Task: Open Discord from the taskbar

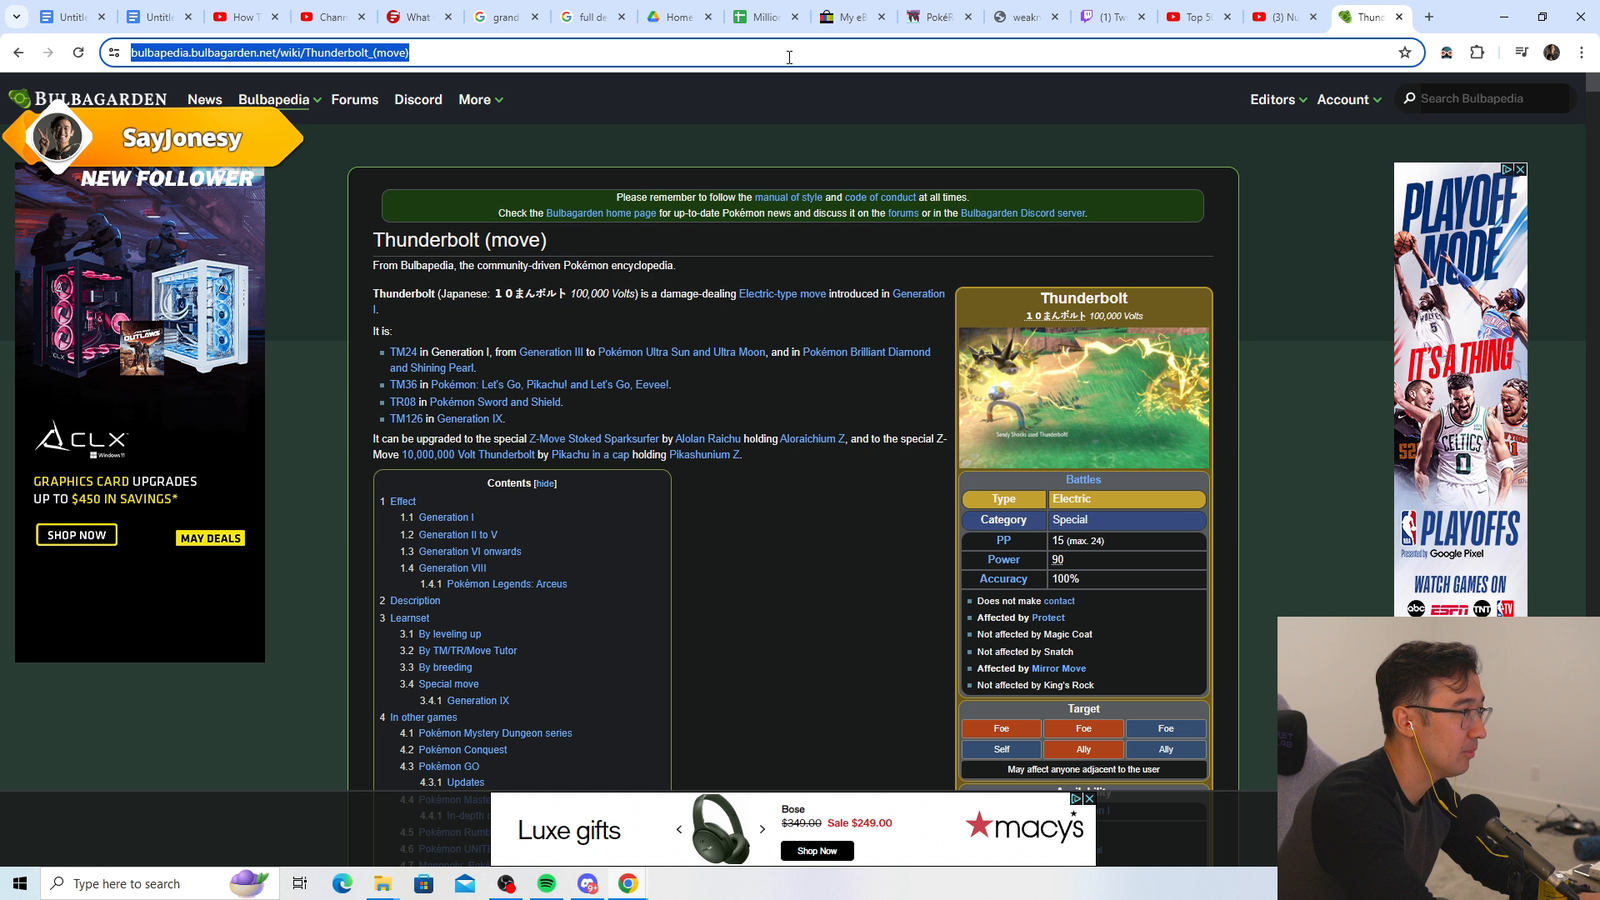Action: click(587, 883)
